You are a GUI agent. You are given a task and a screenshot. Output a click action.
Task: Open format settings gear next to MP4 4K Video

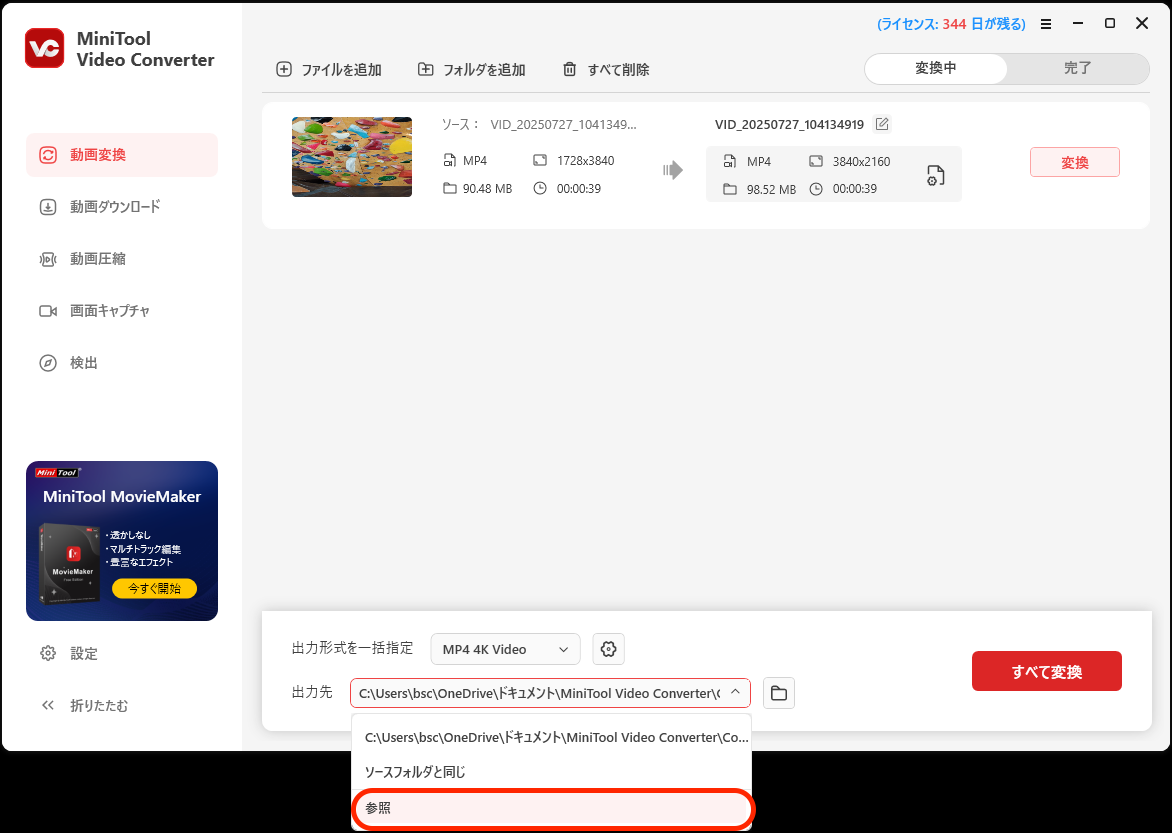[x=608, y=649]
